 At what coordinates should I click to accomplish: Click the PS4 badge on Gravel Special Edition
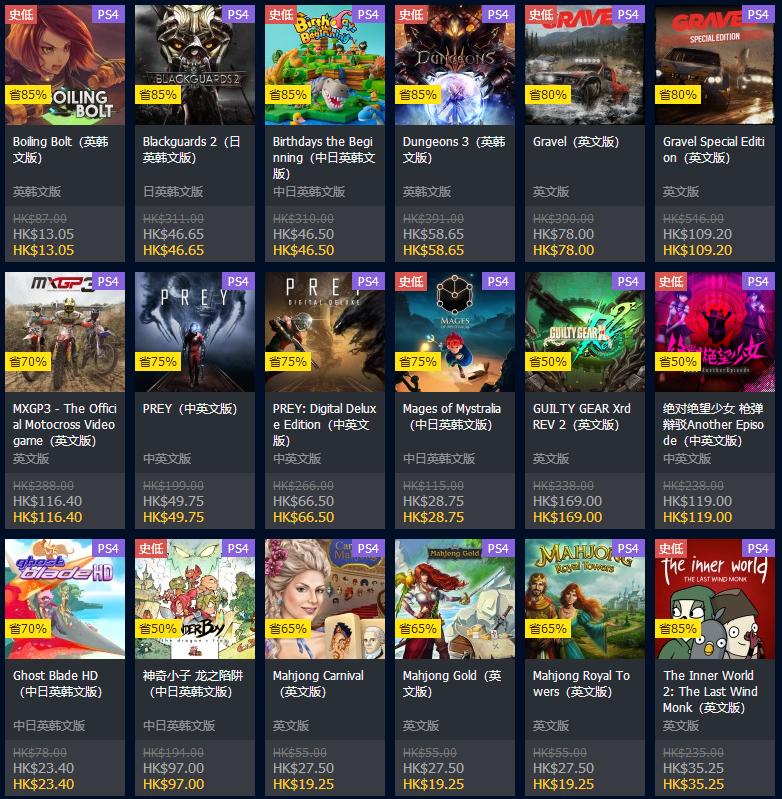point(758,14)
